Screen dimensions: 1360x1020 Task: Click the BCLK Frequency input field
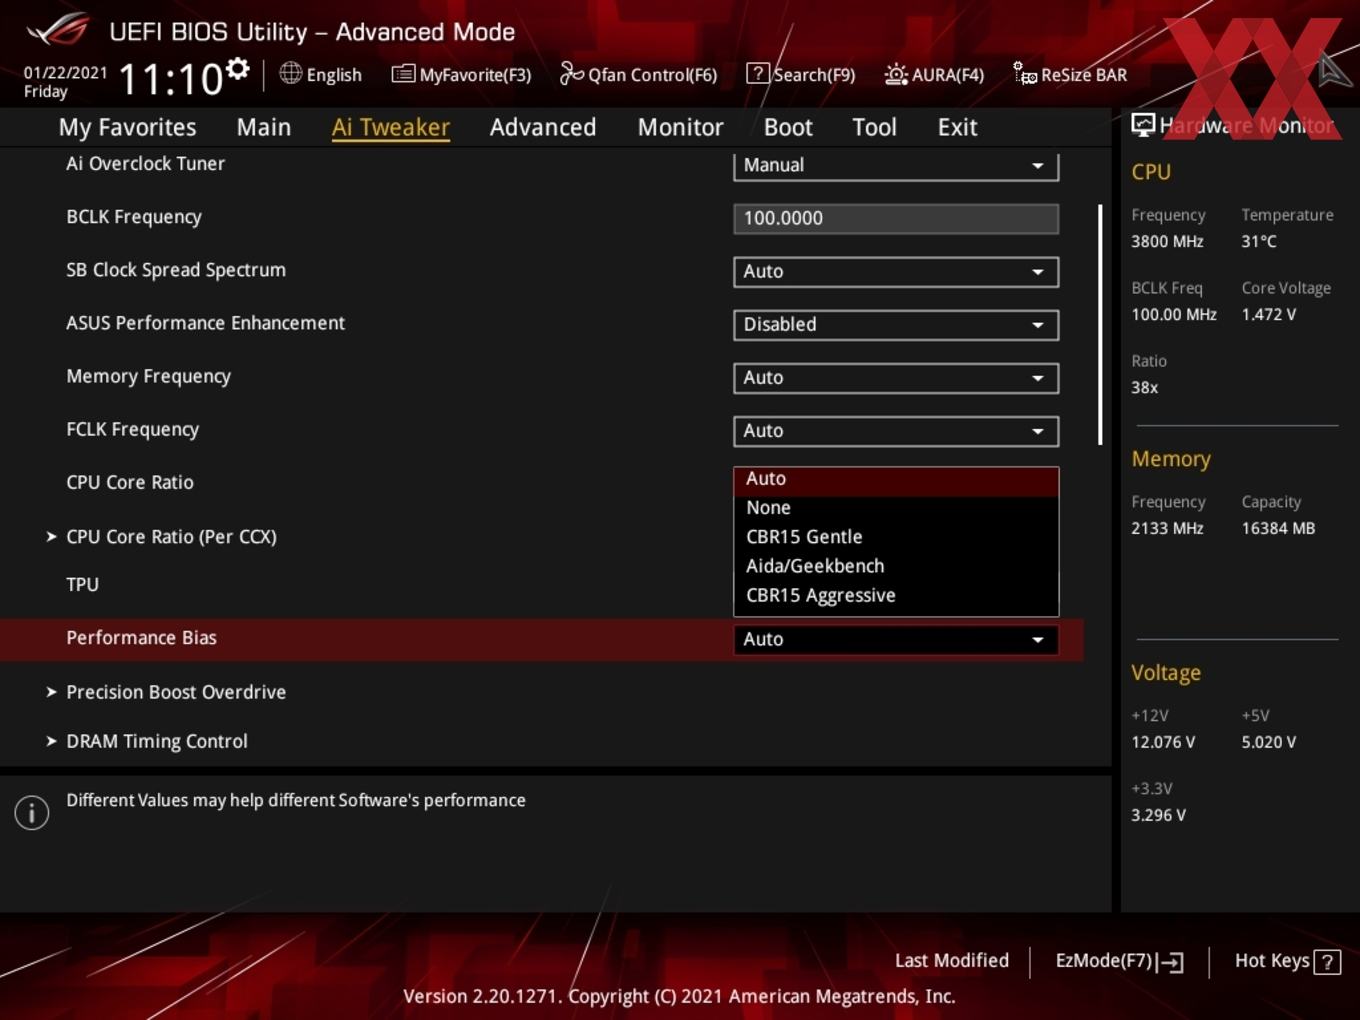[896, 218]
